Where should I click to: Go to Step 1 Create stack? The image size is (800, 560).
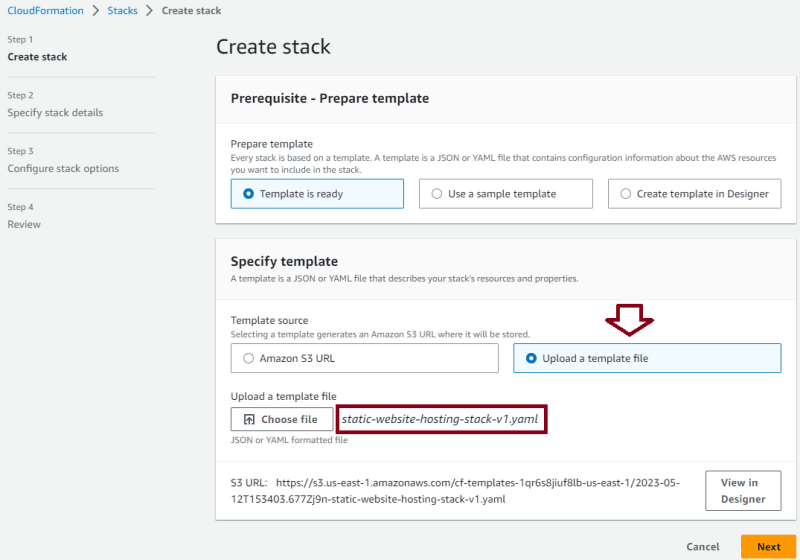[37, 57]
